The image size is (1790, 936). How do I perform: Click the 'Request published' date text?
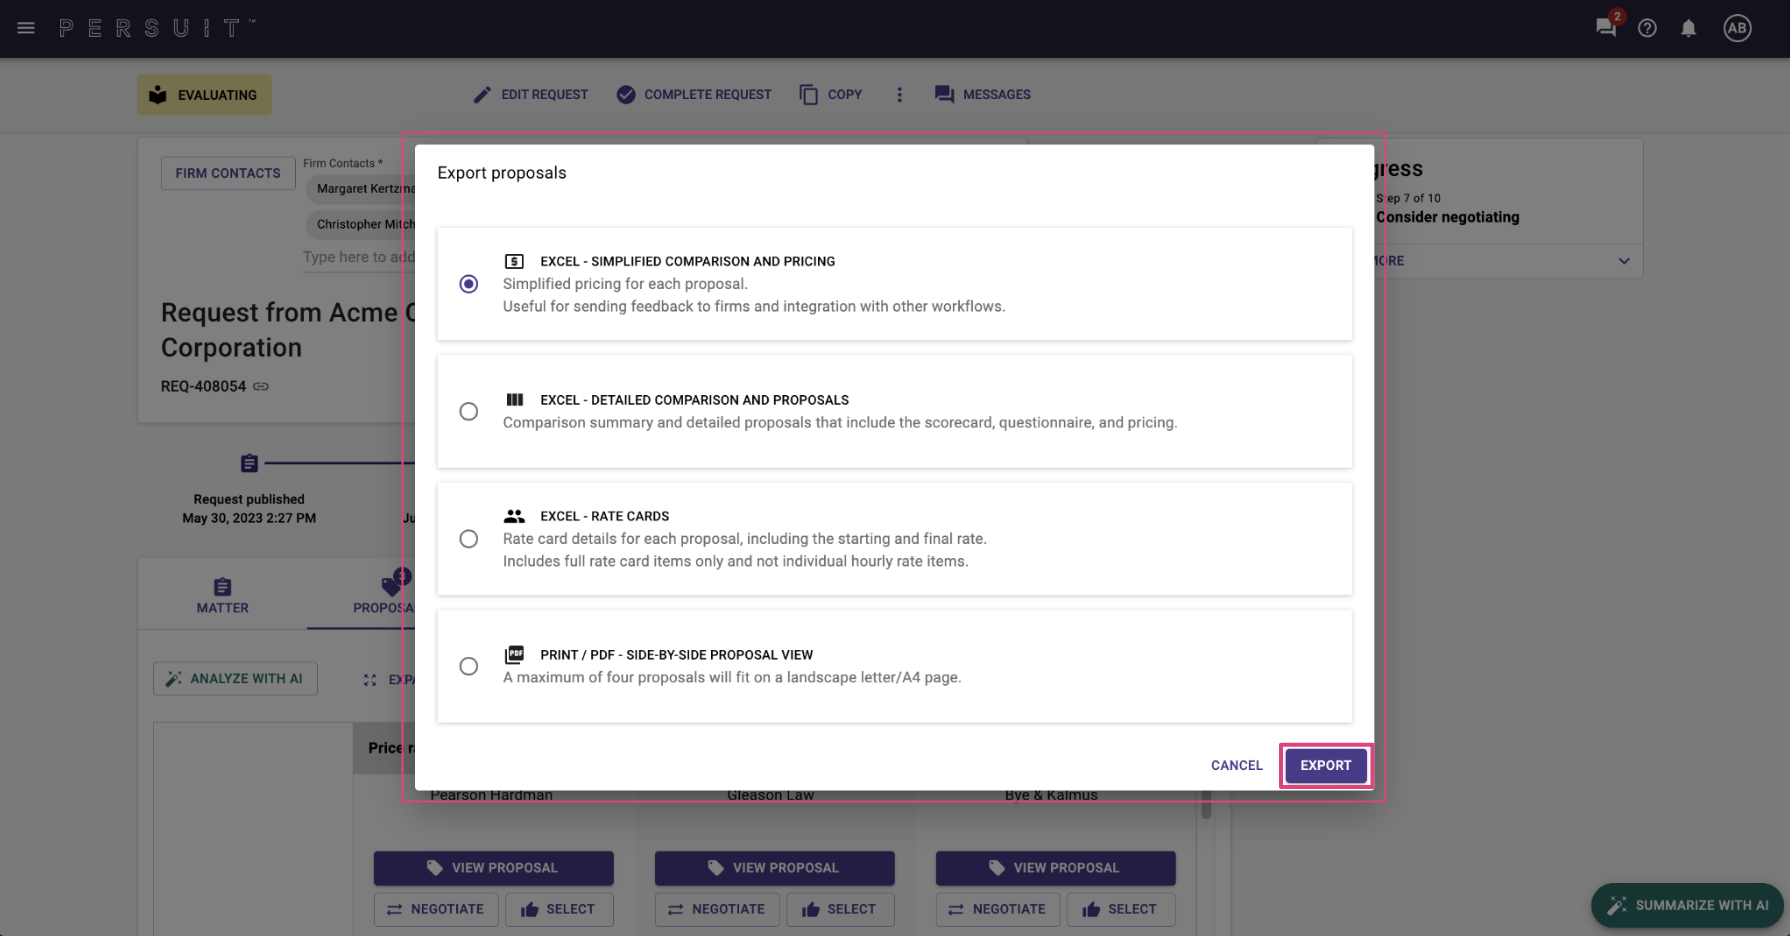(249, 518)
